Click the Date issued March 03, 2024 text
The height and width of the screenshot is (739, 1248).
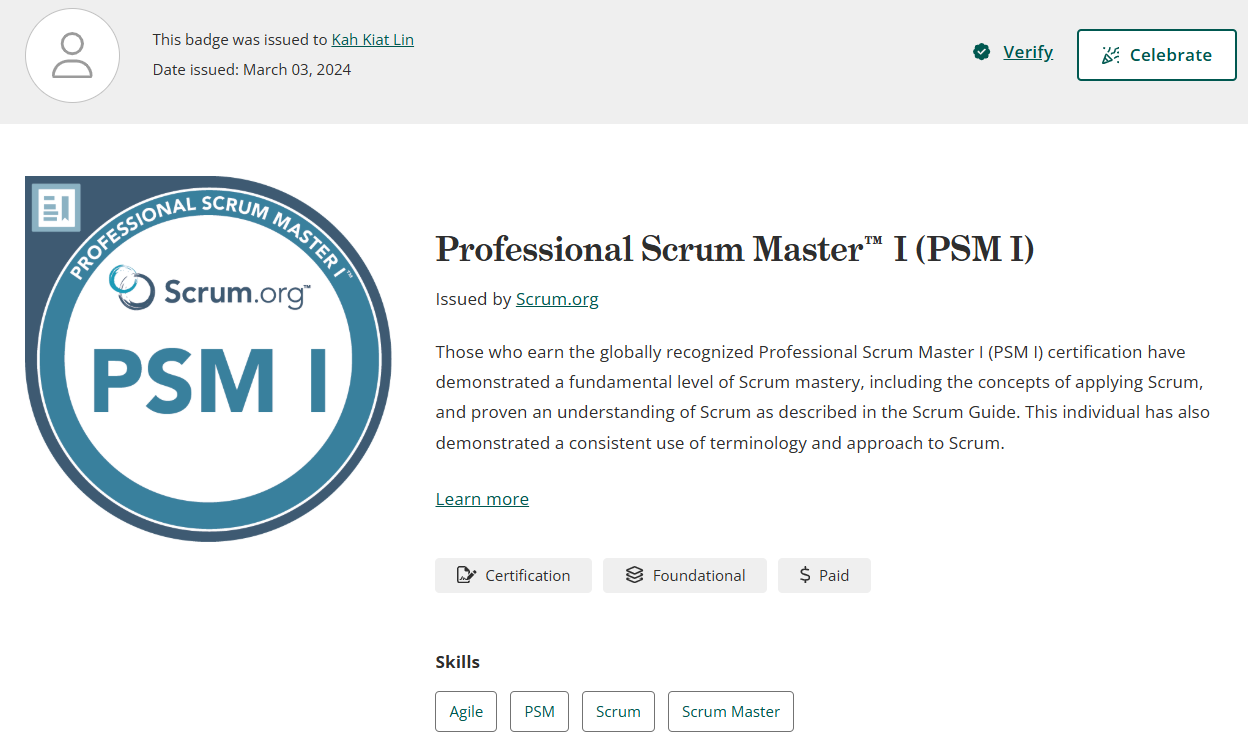pyautogui.click(x=252, y=70)
